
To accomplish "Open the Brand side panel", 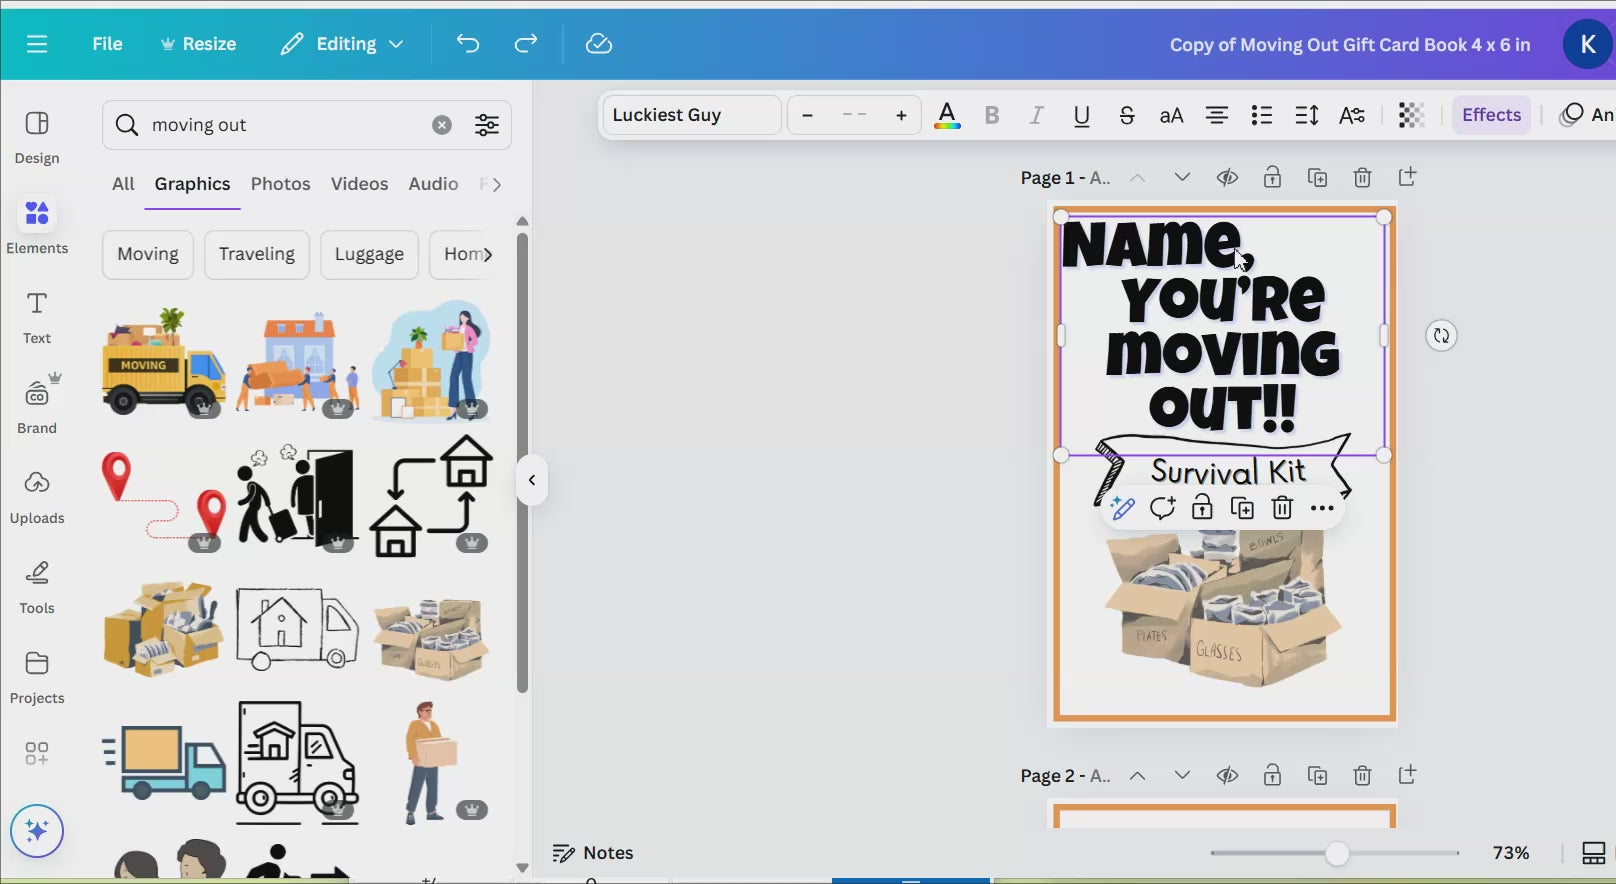I will [37, 404].
